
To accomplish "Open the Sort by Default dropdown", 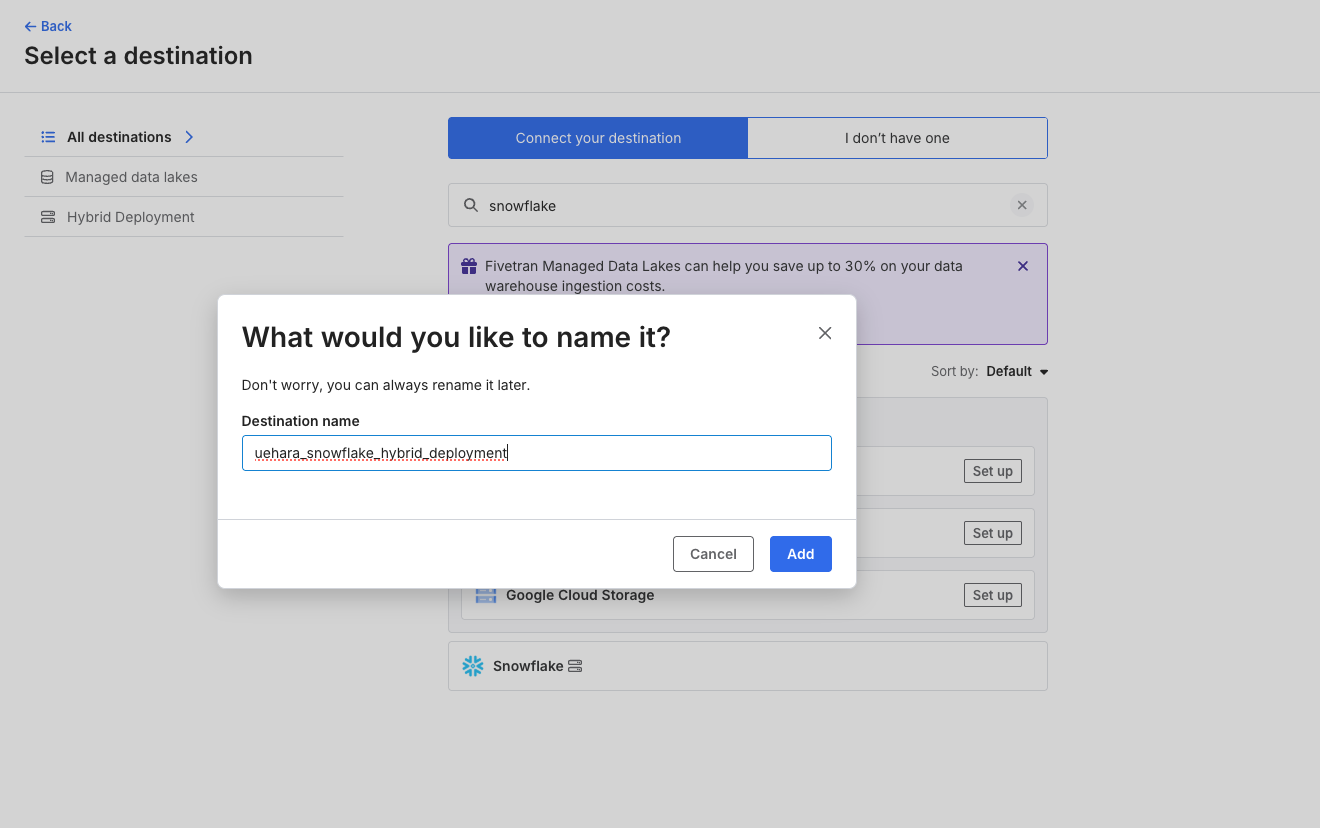I will coord(1016,371).
